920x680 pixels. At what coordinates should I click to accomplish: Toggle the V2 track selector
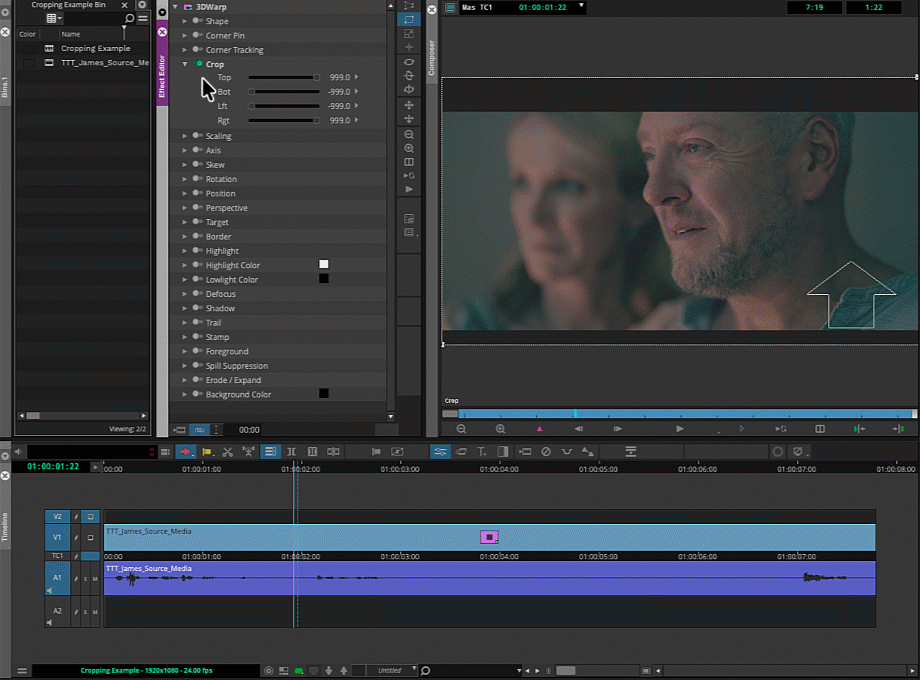coord(58,516)
